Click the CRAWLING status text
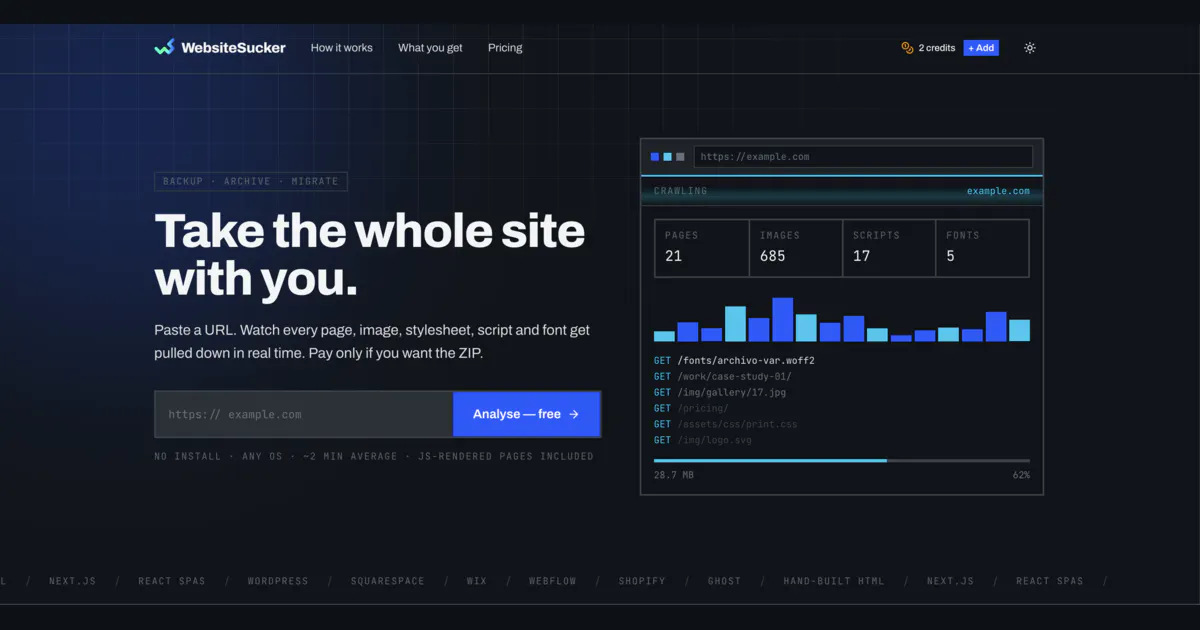The image size is (1200, 630). [680, 191]
